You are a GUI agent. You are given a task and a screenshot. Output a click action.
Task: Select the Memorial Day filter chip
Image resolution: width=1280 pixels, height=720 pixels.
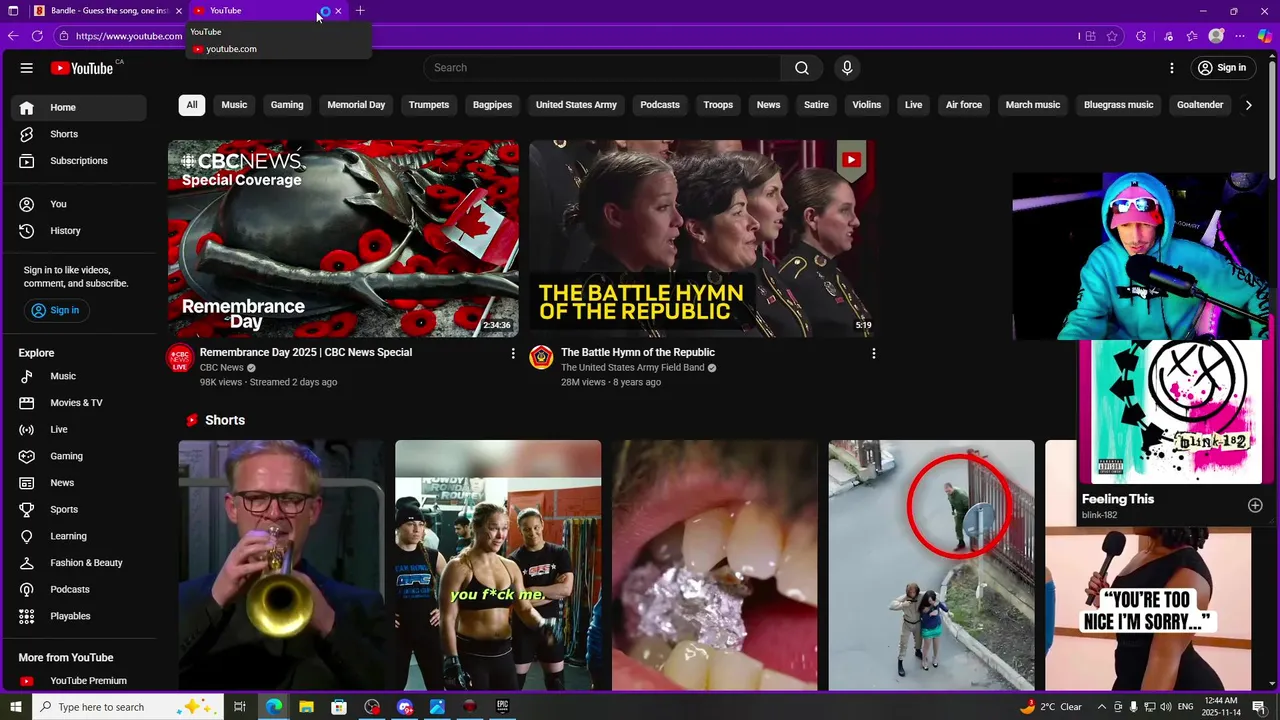point(356,105)
